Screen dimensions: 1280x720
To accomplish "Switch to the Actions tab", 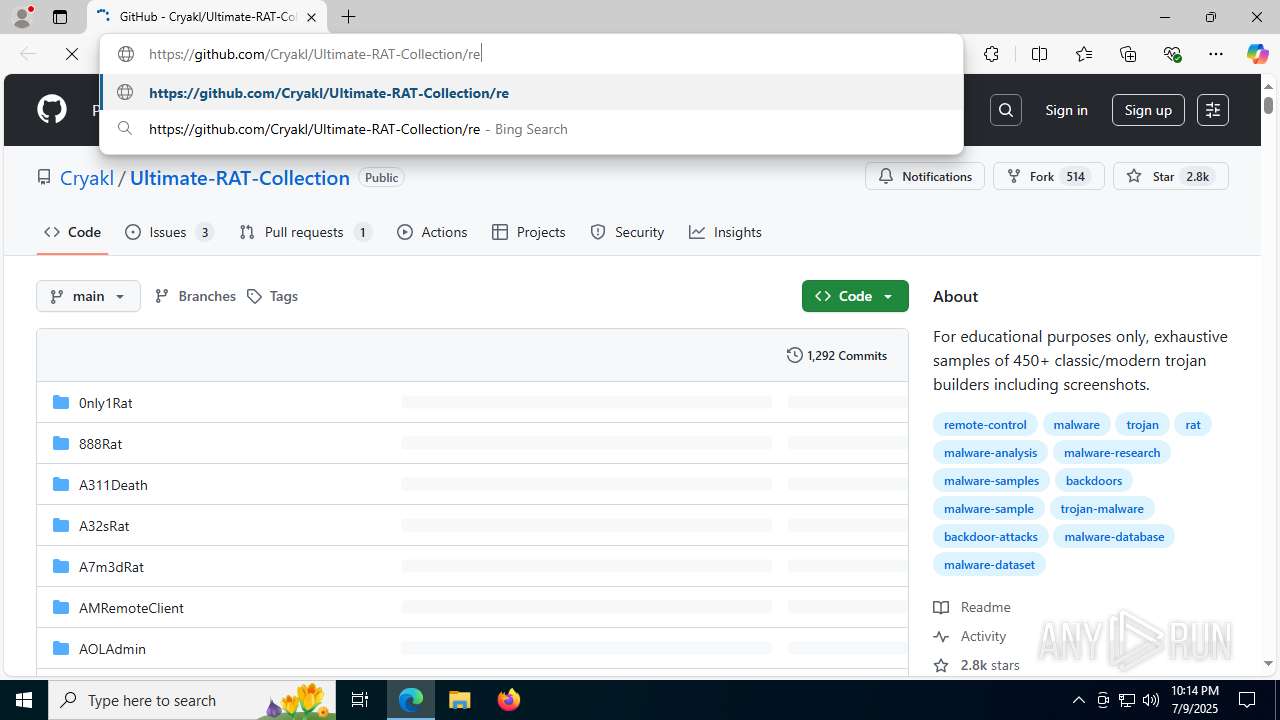I will 432,232.
